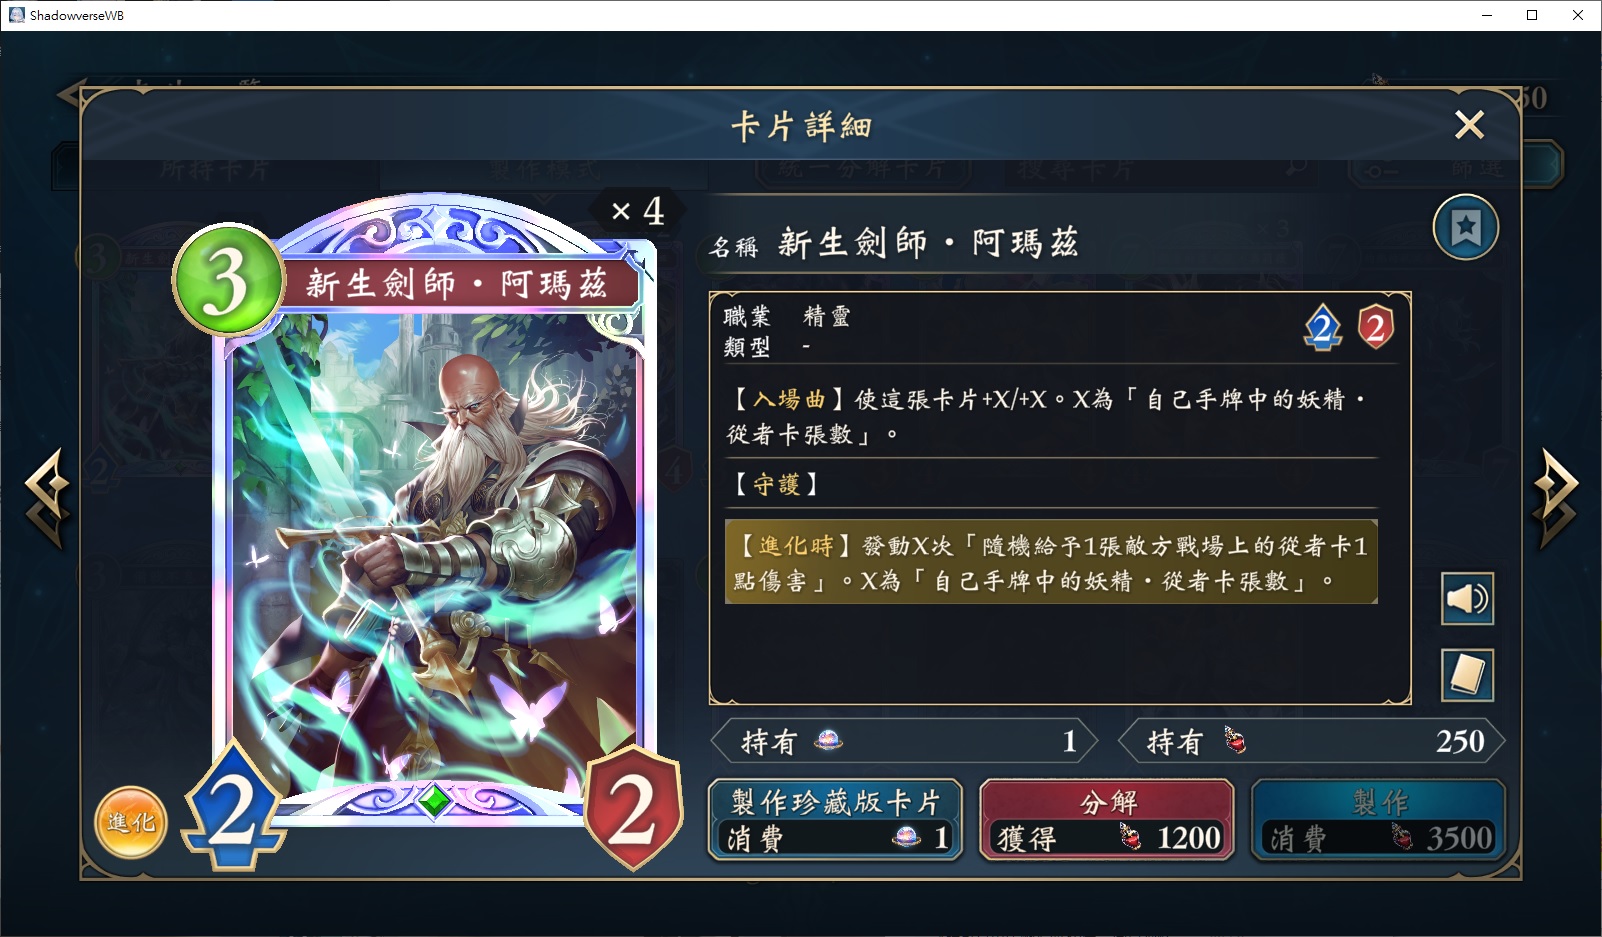This screenshot has width=1602, height=937.
Task: Click the green cost 3 orb
Action: [x=229, y=279]
